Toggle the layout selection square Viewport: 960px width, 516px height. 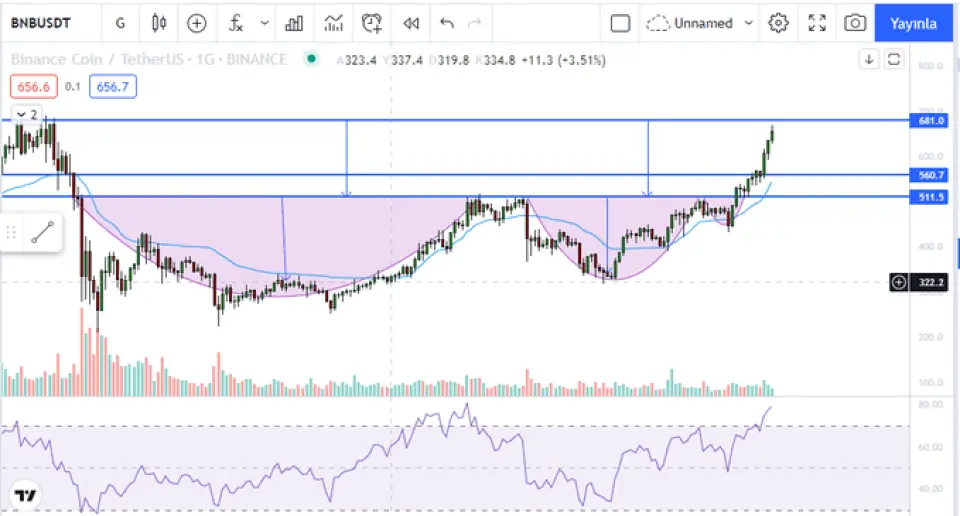(620, 23)
